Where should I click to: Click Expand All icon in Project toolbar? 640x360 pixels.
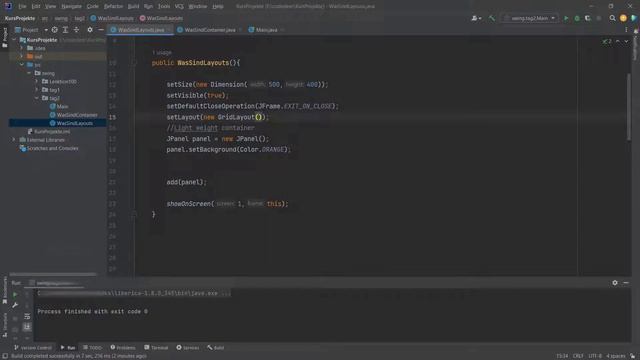65,30
